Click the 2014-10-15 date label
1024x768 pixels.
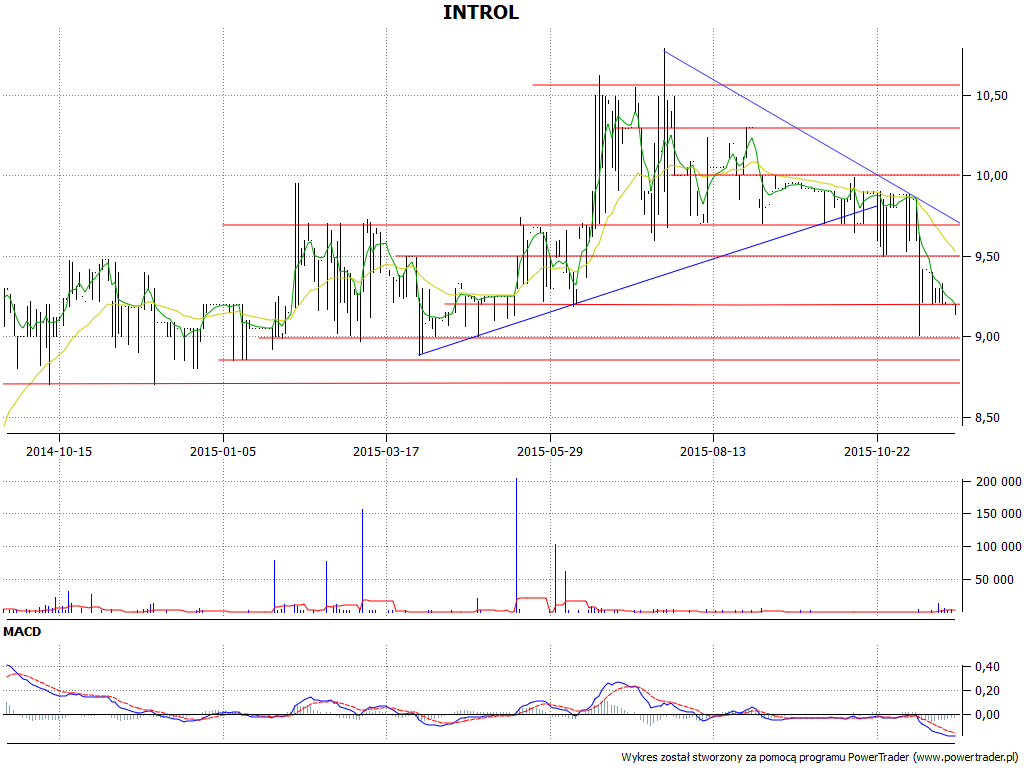[x=59, y=451]
